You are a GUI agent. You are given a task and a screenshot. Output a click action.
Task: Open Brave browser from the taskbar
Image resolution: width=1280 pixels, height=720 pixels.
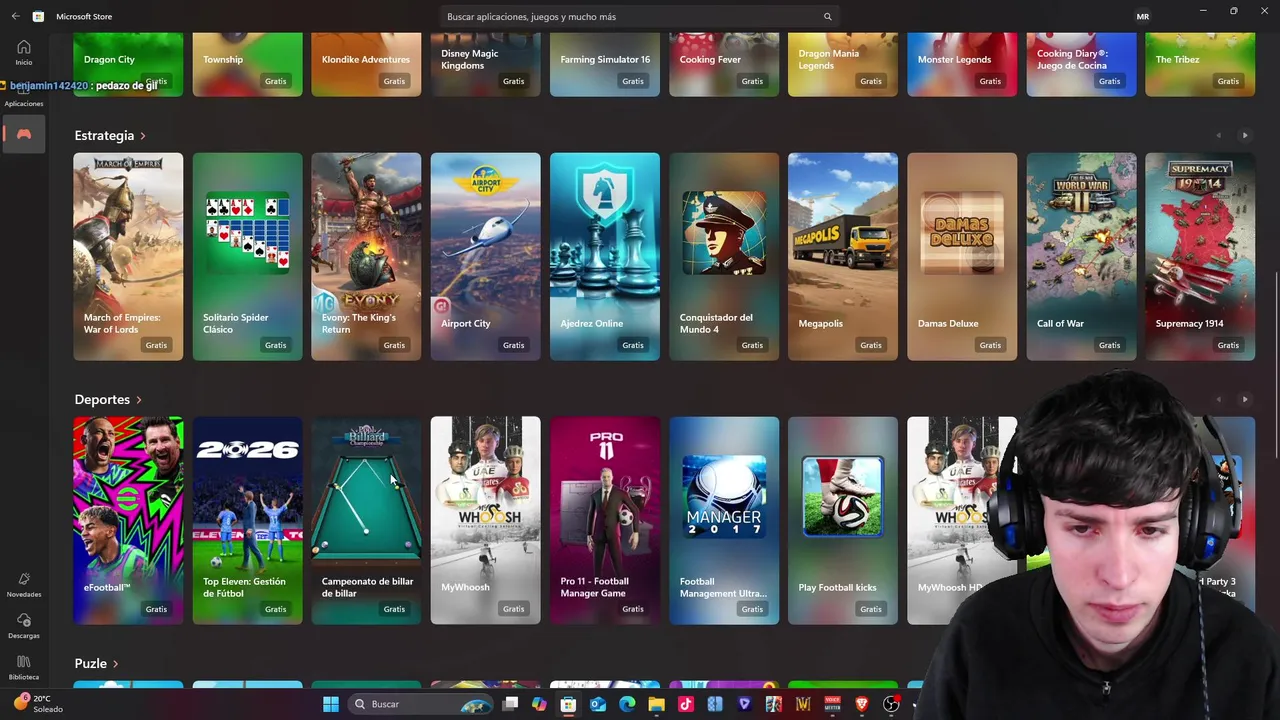pyautogui.click(x=862, y=704)
